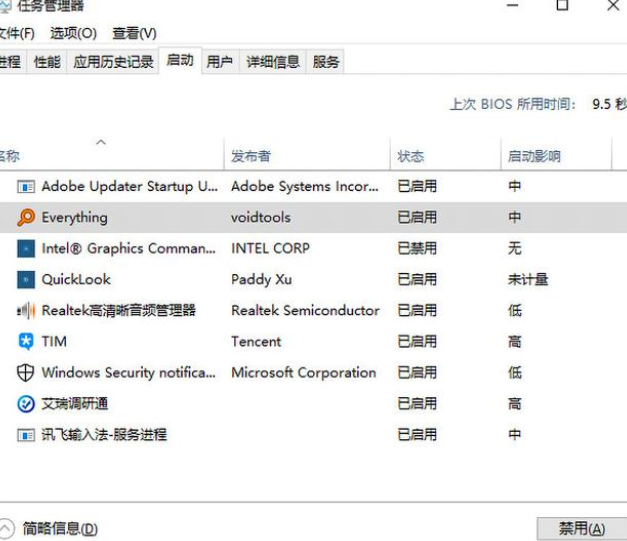Viewport: 627px width, 541px height.
Task: Click the 讯飞输入法 service icon
Action: (x=26, y=435)
